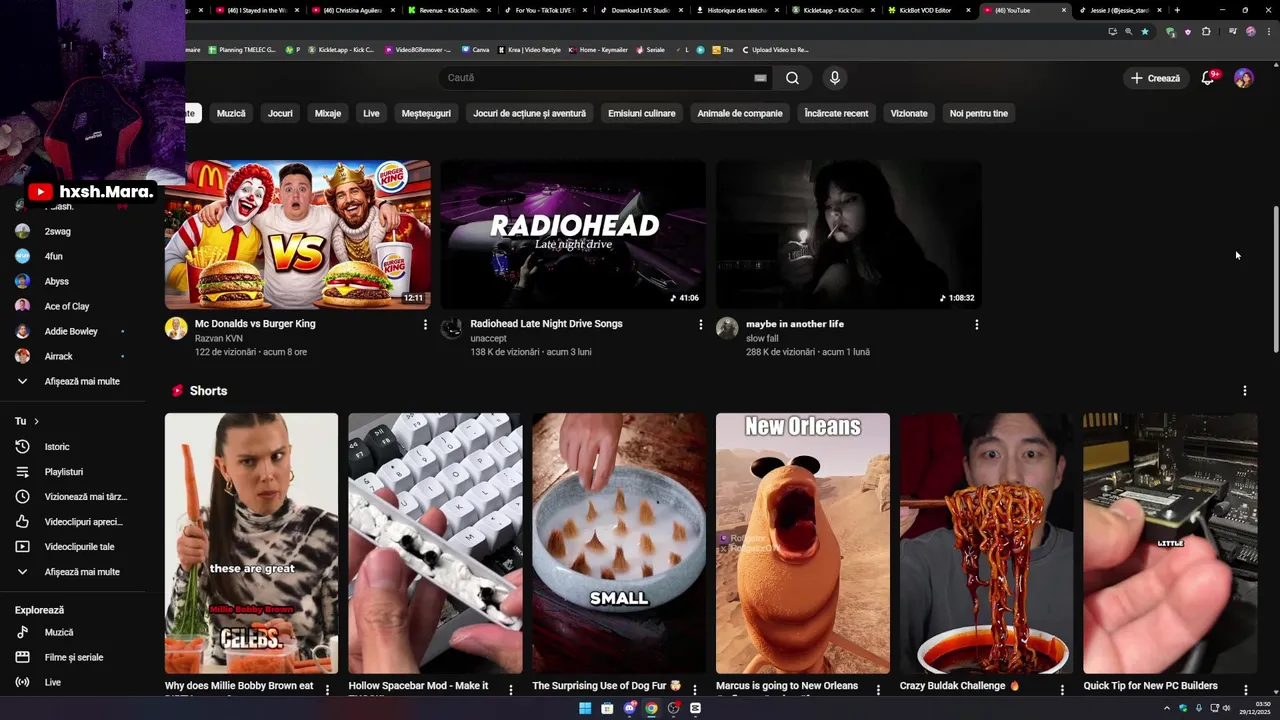Select the Muzică filter chip

[231, 113]
